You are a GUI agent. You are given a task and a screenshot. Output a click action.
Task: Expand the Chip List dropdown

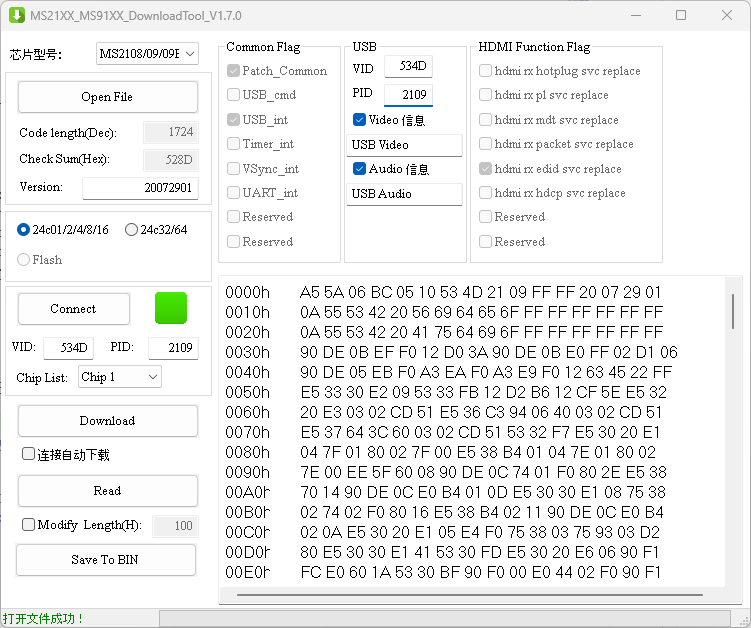pyautogui.click(x=120, y=377)
